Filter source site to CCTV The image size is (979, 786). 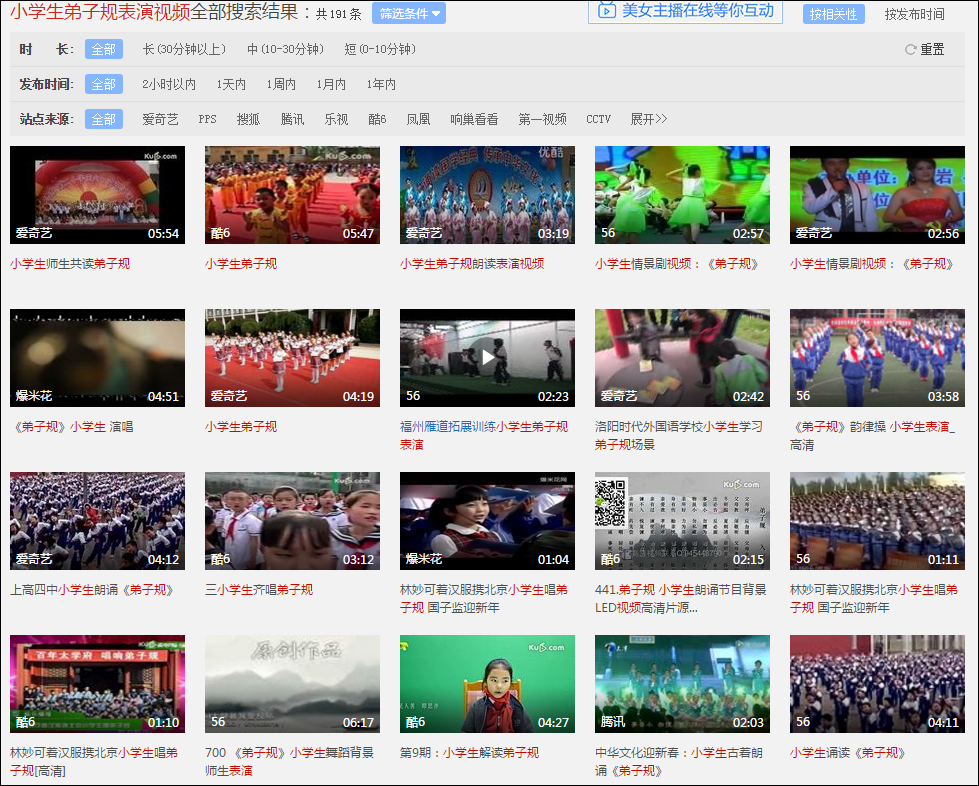coord(598,119)
